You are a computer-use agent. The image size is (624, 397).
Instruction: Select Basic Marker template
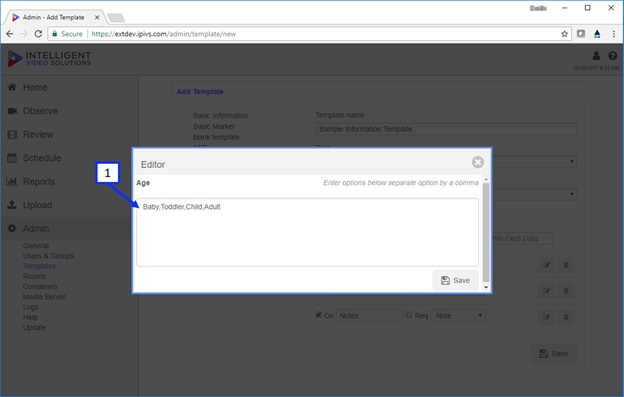[214, 126]
